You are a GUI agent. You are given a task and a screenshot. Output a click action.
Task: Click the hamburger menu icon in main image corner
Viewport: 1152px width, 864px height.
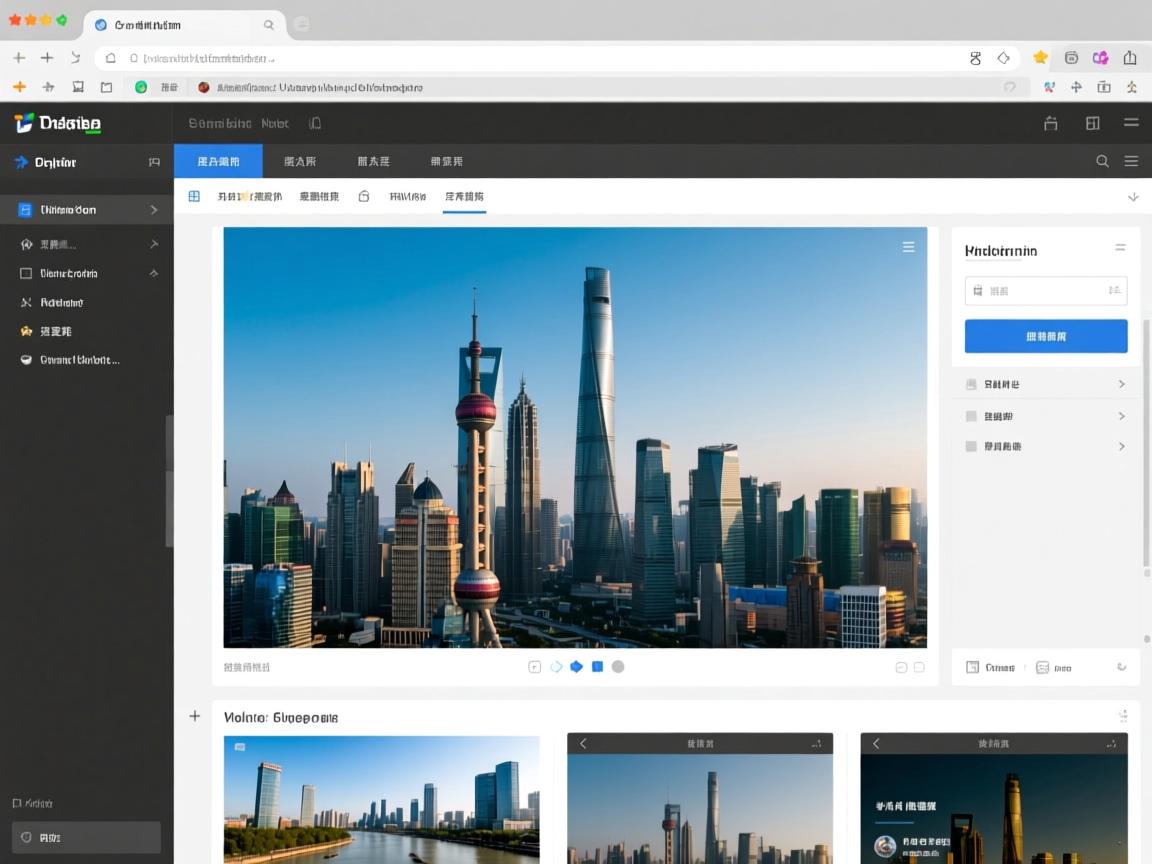(908, 247)
